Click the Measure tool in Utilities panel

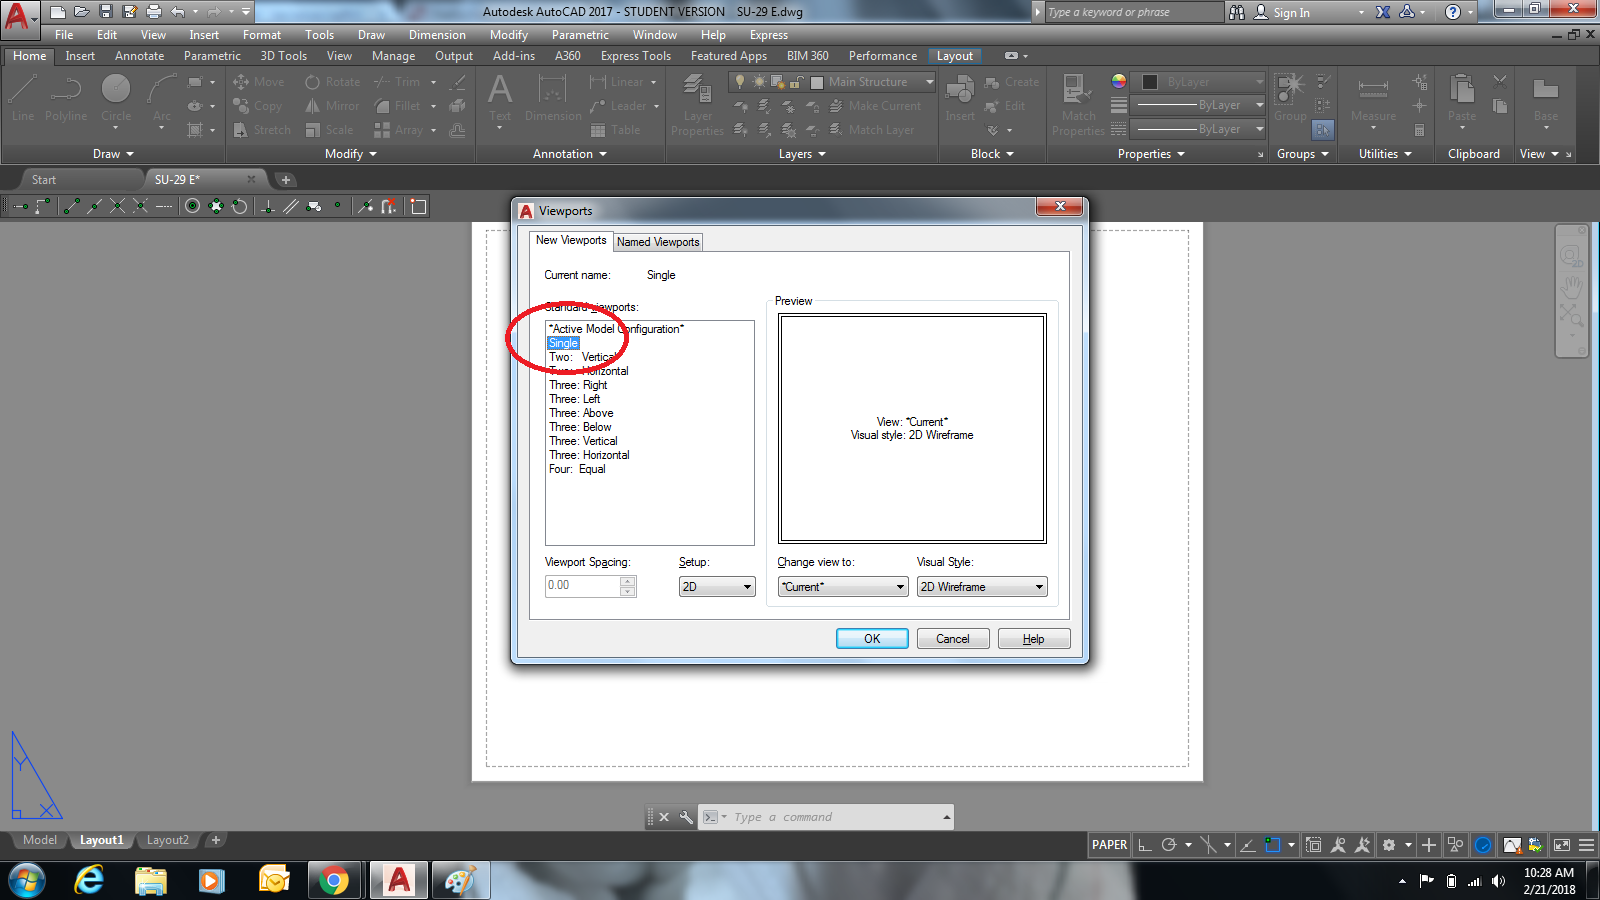(1373, 98)
